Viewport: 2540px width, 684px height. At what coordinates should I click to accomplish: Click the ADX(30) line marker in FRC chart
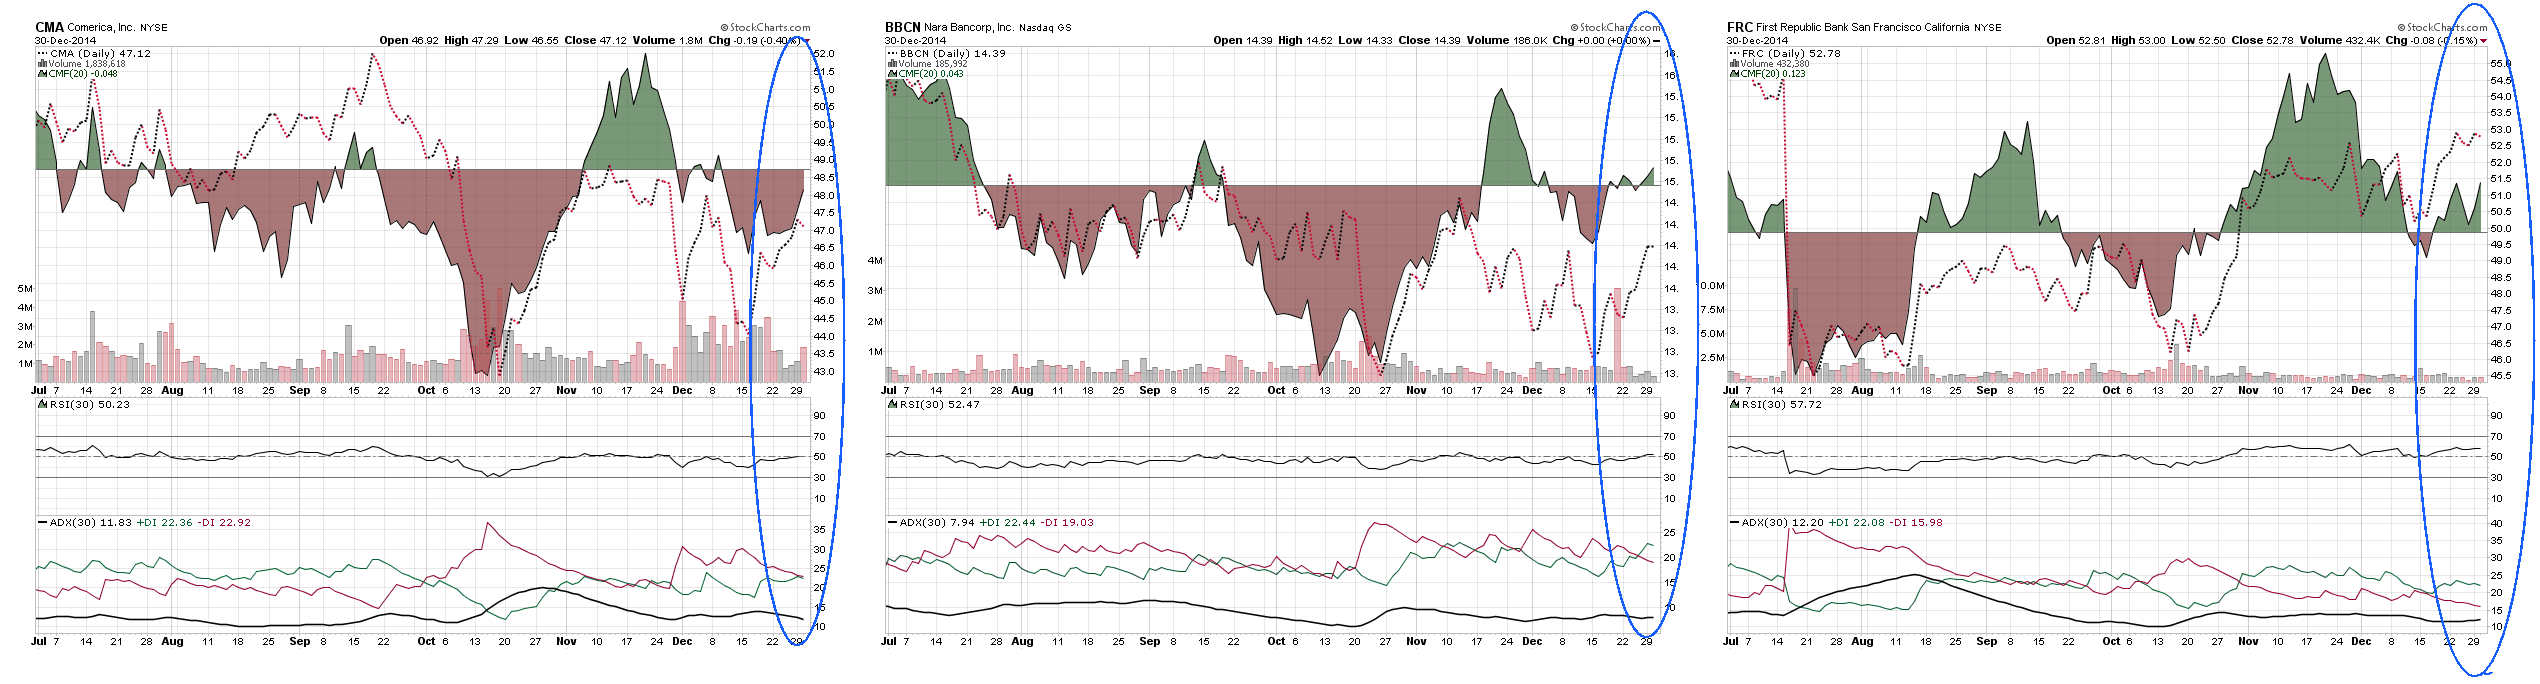[x=1735, y=522]
